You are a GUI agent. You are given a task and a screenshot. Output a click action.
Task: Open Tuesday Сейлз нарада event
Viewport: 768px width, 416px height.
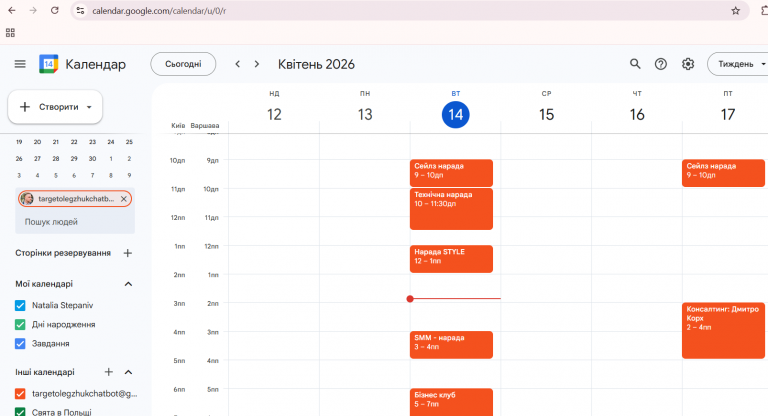tap(451, 173)
